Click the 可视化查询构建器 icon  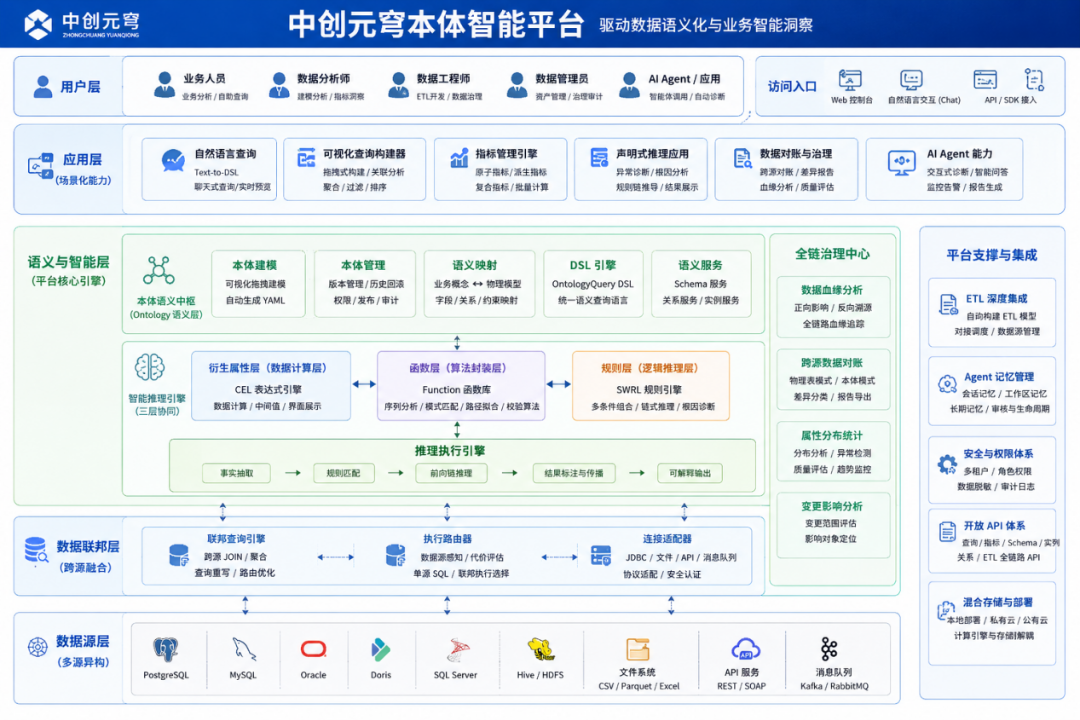coord(306,158)
